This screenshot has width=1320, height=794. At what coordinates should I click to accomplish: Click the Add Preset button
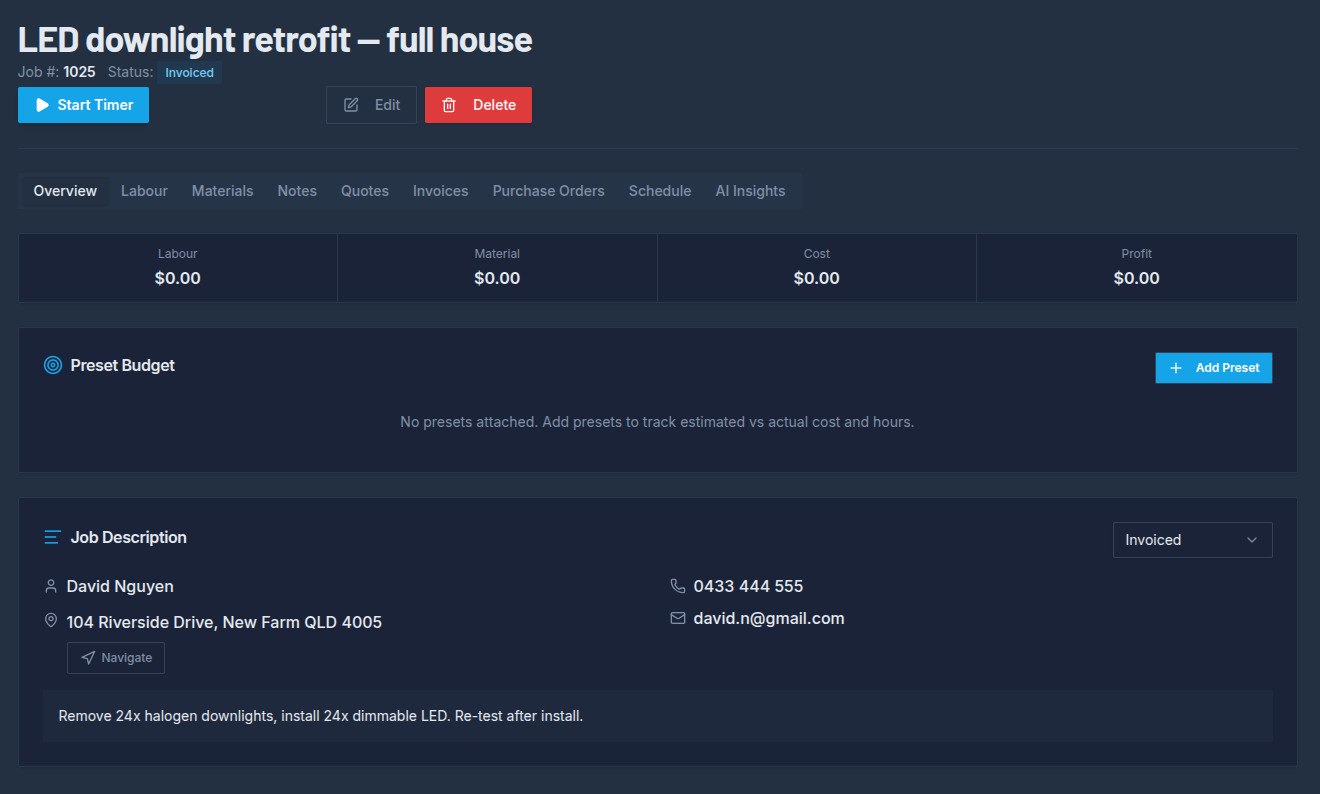1214,368
